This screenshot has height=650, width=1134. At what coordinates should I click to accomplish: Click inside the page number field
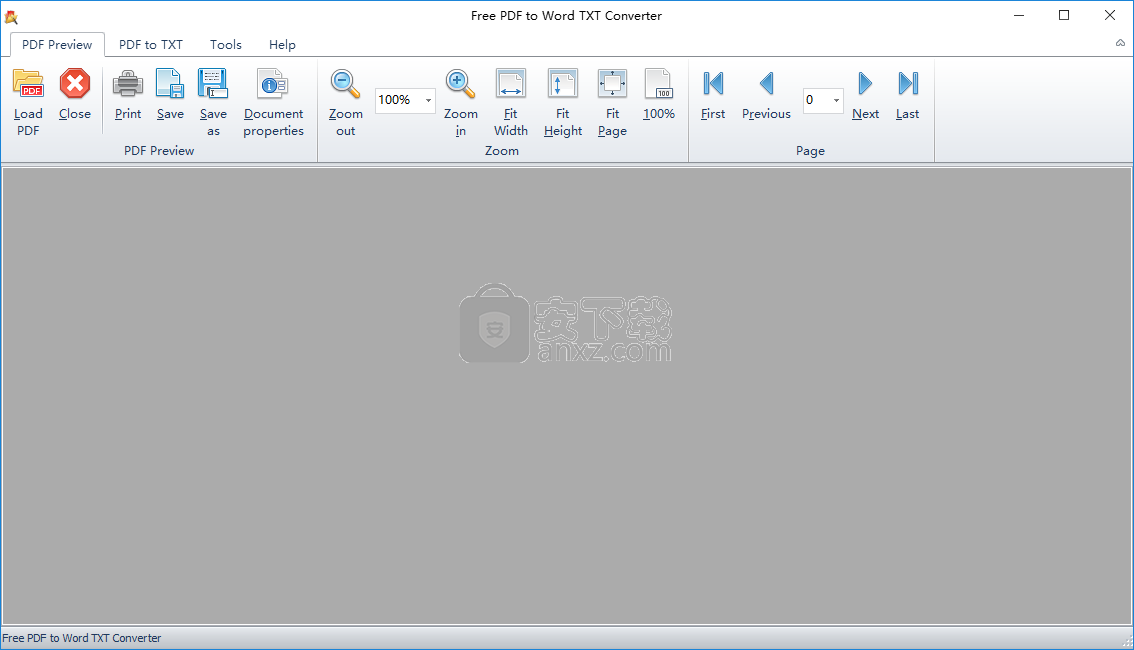(817, 100)
